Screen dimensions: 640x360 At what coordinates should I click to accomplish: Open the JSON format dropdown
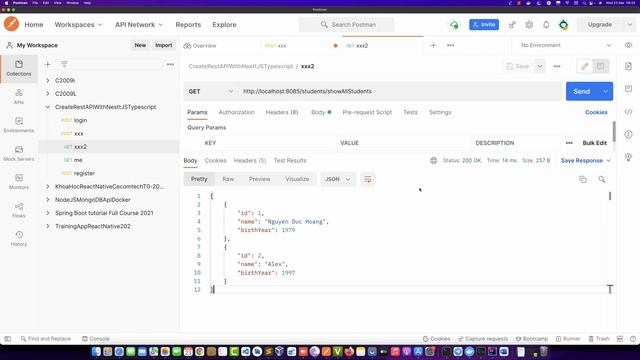[338, 179]
